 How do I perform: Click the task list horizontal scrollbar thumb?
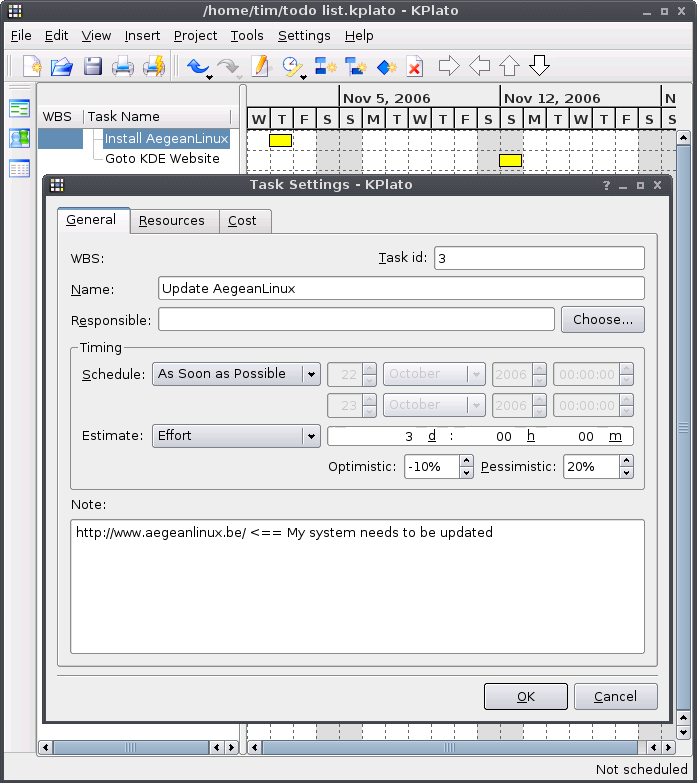tap(131, 748)
